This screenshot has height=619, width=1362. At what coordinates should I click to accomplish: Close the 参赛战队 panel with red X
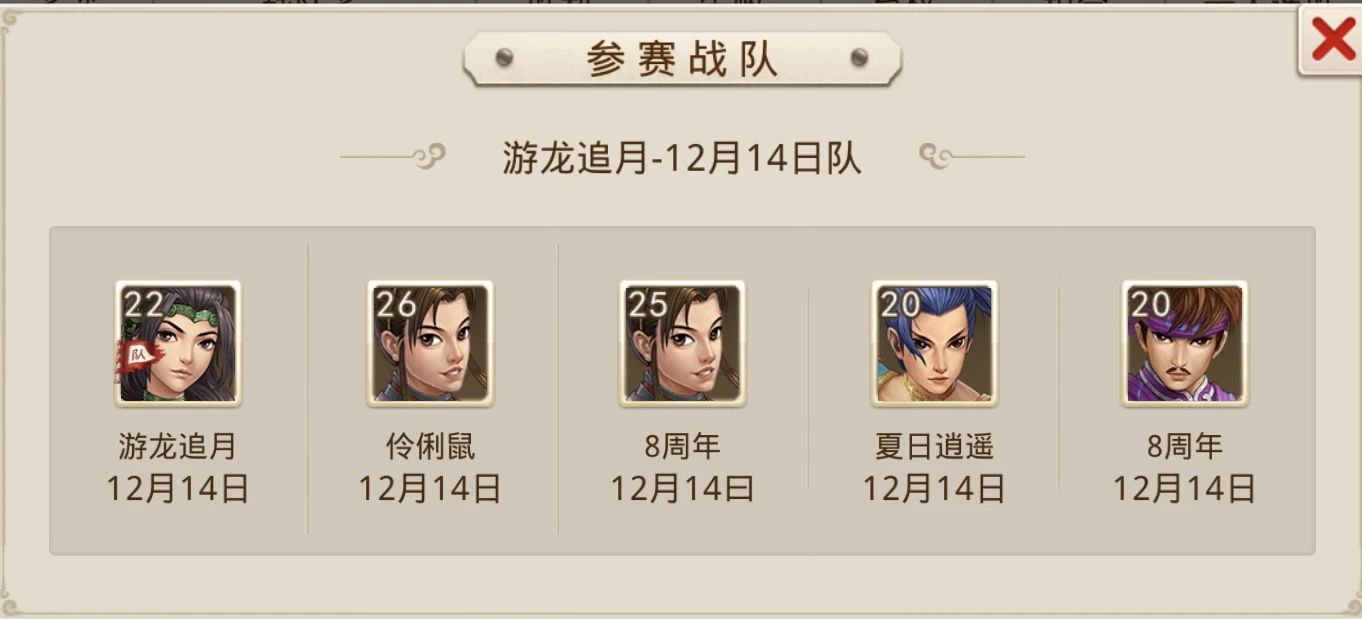pyautogui.click(x=1331, y=40)
